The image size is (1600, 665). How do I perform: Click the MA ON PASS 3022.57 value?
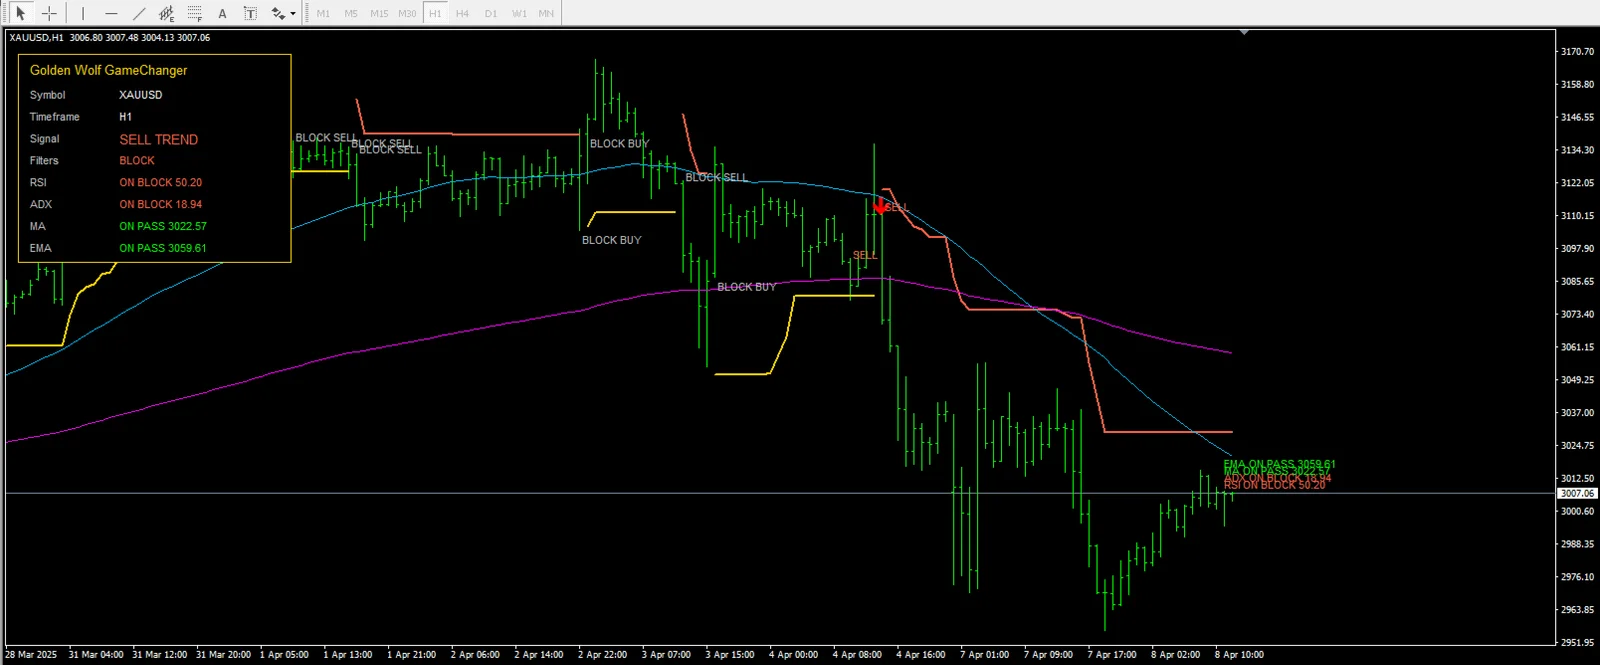click(163, 226)
